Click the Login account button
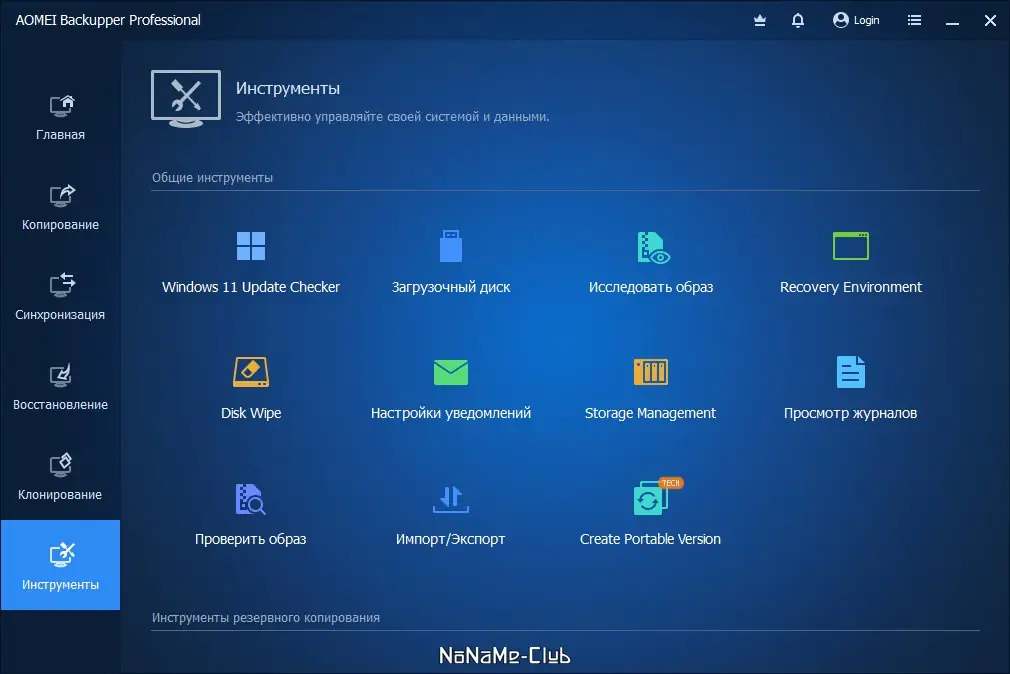 coord(856,20)
